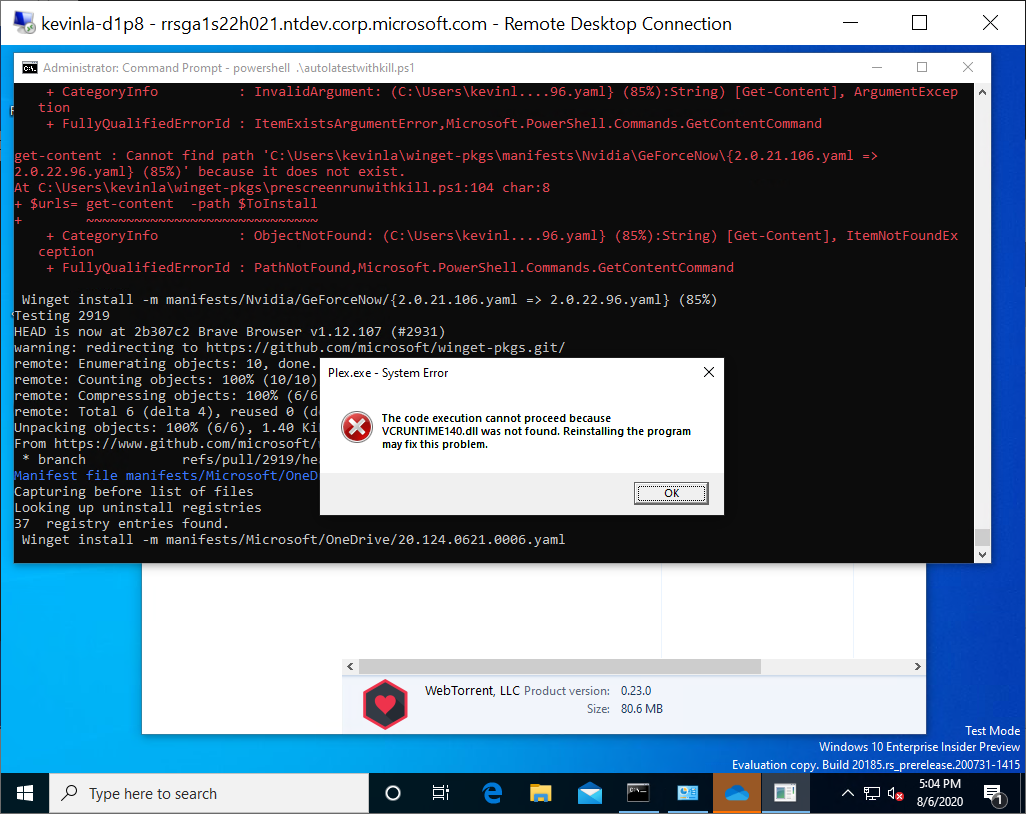1026x814 pixels.
Task: Click right arrow of horizontal scrollbar
Action: [x=917, y=666]
